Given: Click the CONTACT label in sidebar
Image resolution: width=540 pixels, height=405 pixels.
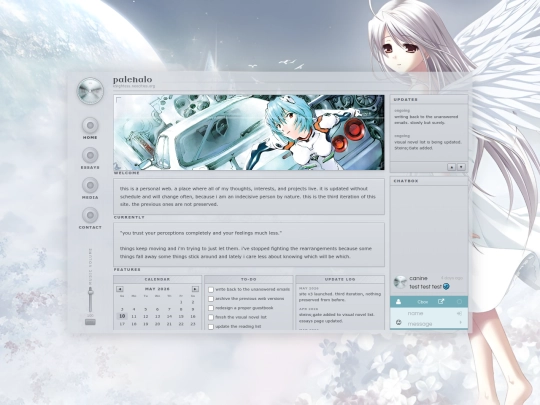Looking at the screenshot, I should pyautogui.click(x=90, y=227).
